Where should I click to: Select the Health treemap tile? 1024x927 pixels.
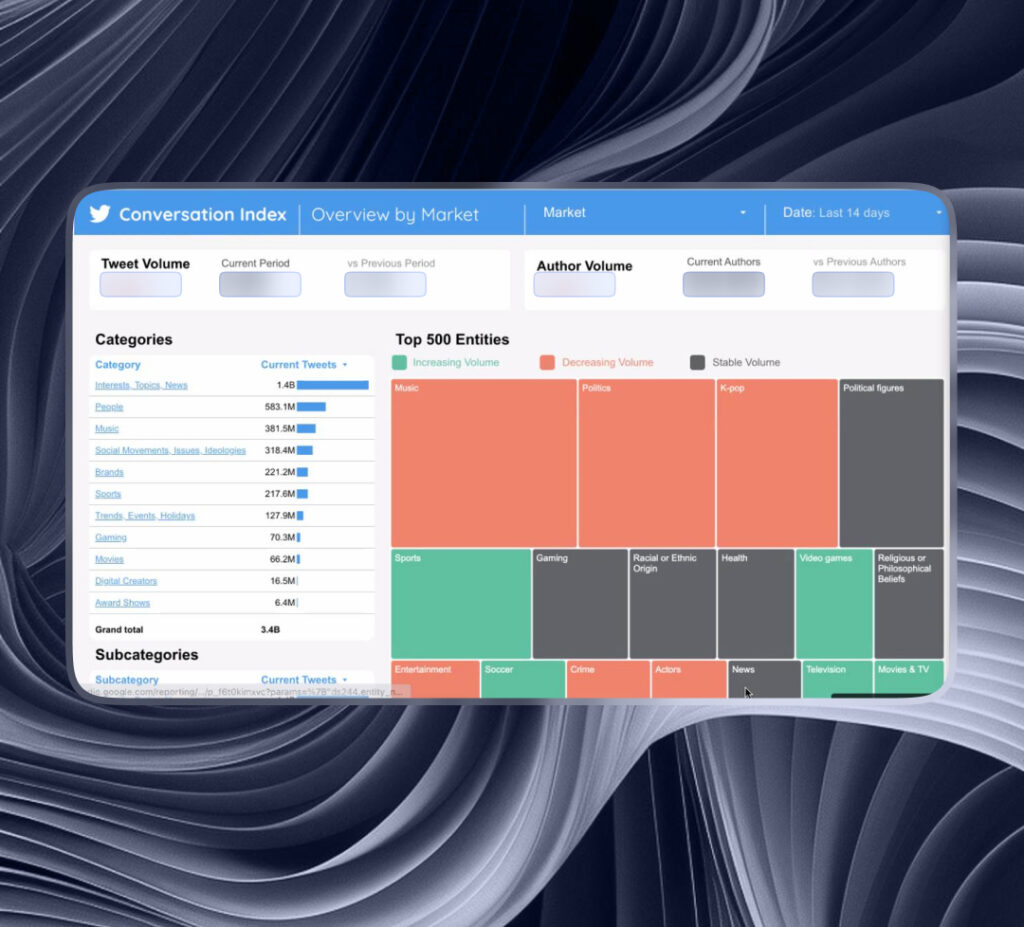tap(756, 604)
